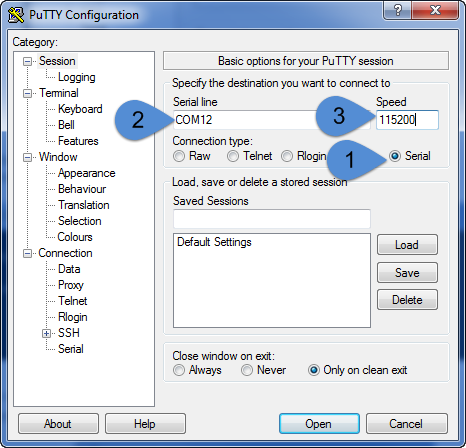Viewport: 466px width, 448px height.
Task: Collapse the Terminal tree node
Action: 27,93
